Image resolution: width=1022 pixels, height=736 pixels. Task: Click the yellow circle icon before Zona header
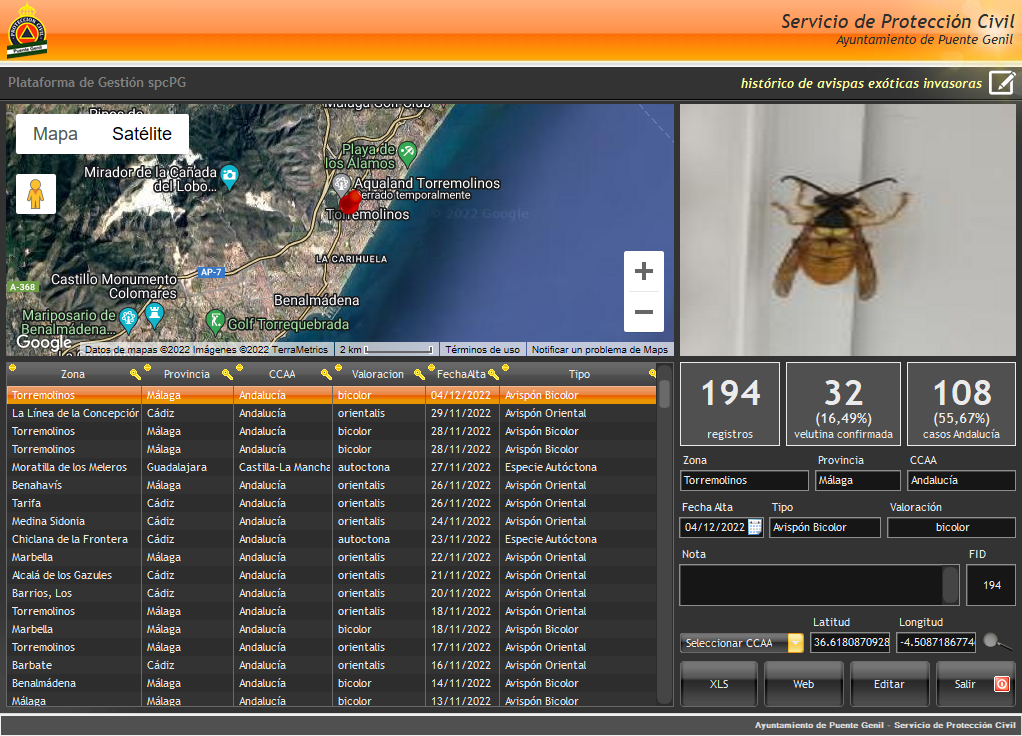(12, 368)
